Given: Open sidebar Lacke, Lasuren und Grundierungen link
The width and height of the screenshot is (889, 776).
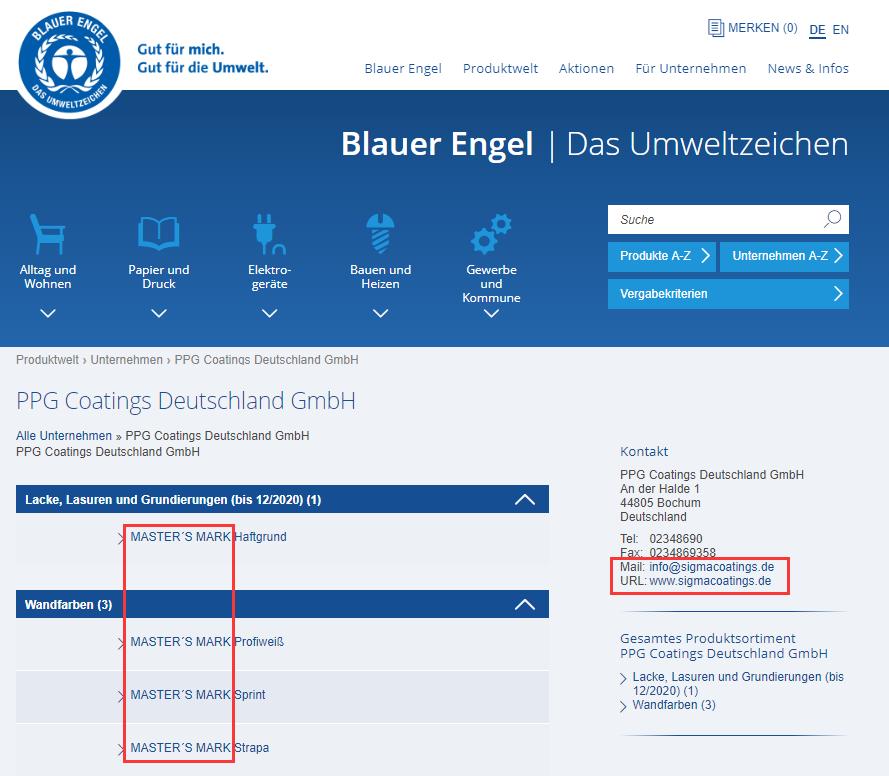Looking at the screenshot, I should [x=738, y=684].
